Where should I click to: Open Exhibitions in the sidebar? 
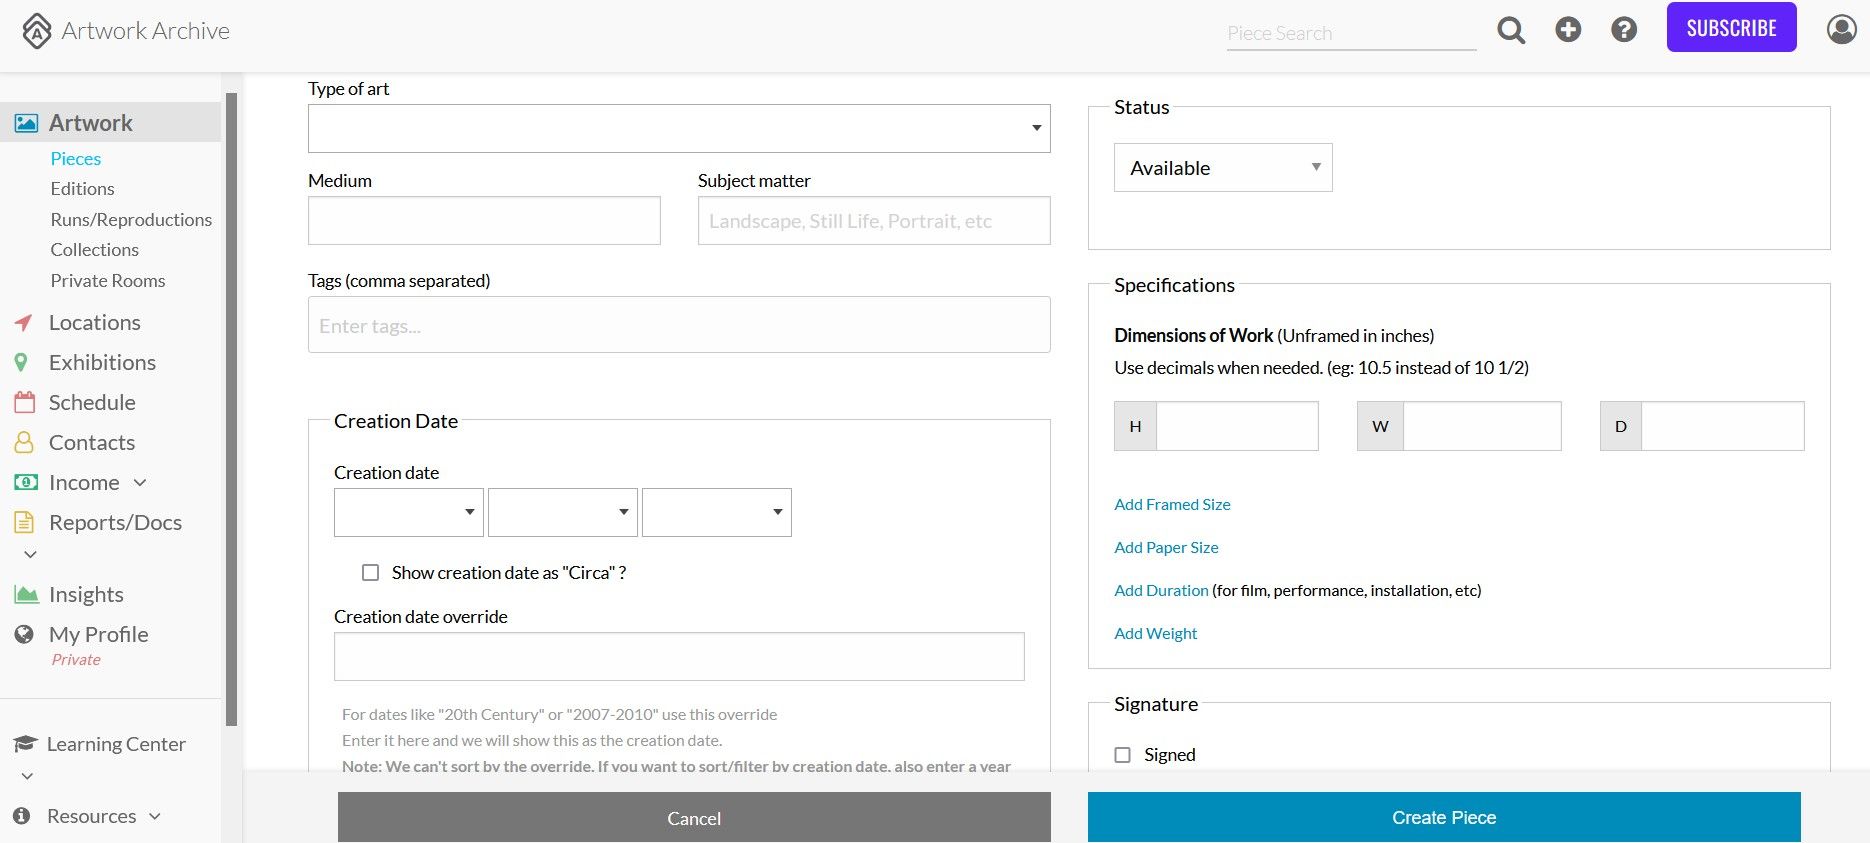102,363
